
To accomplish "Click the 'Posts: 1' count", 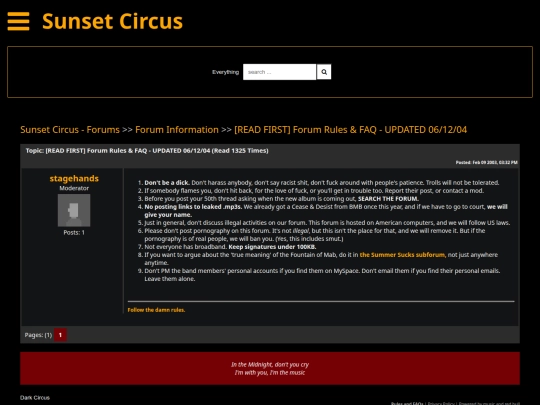I will point(74,232).
